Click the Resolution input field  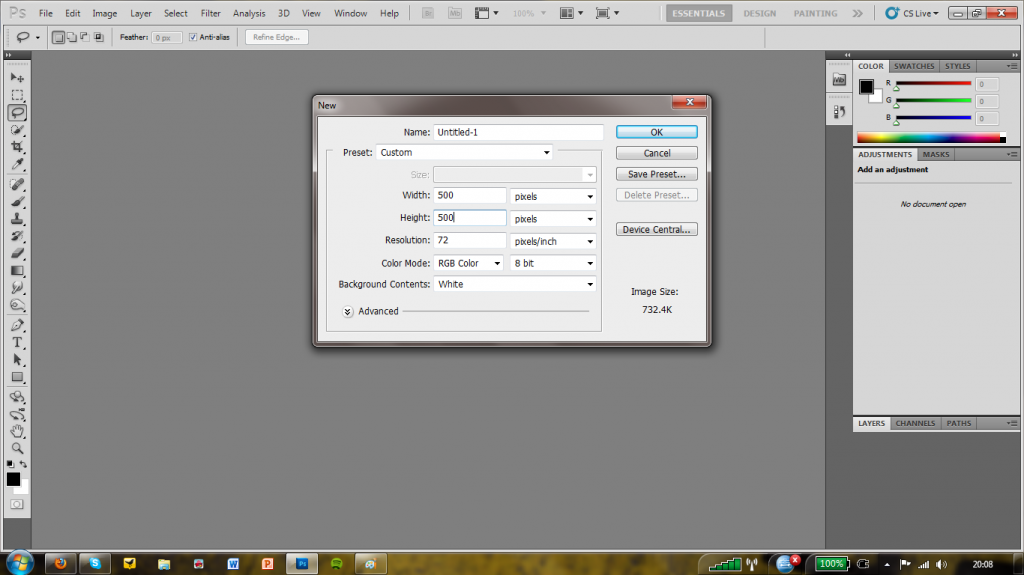click(x=470, y=240)
